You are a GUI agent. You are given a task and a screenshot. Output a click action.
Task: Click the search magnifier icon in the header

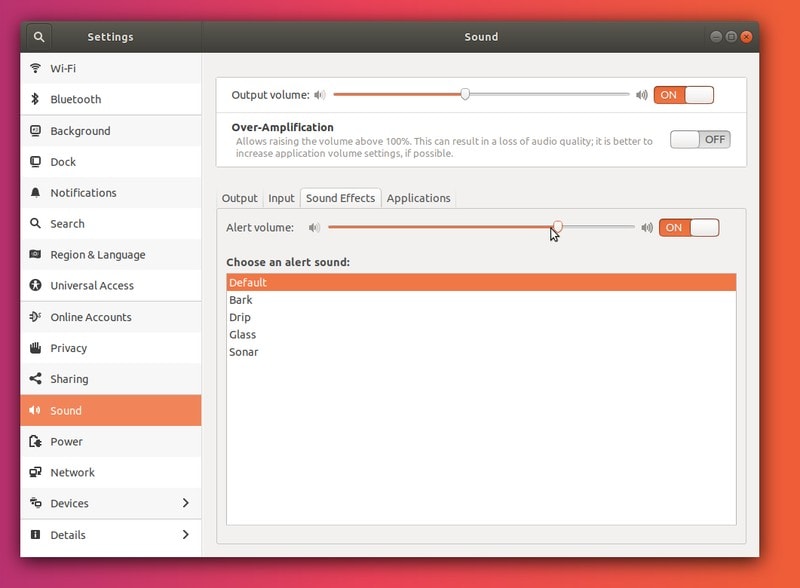pos(39,37)
